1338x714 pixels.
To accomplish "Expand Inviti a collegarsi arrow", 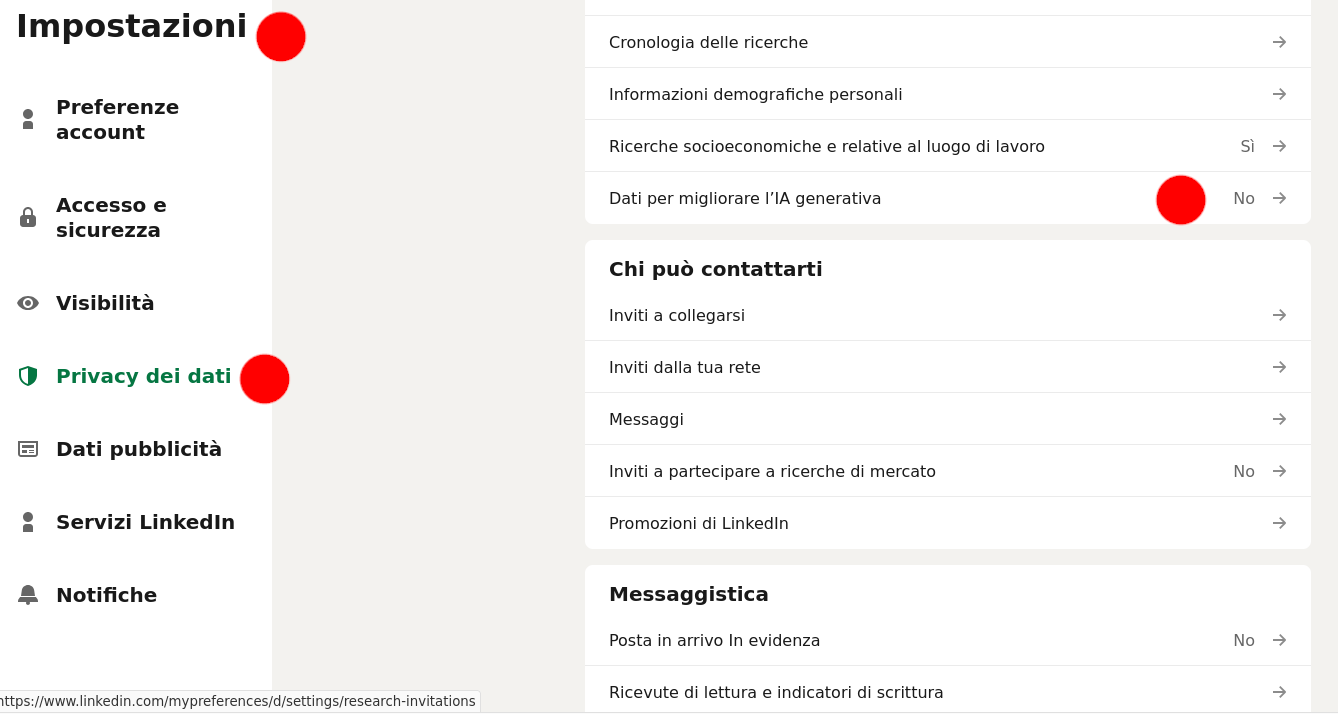I will coord(1279,315).
